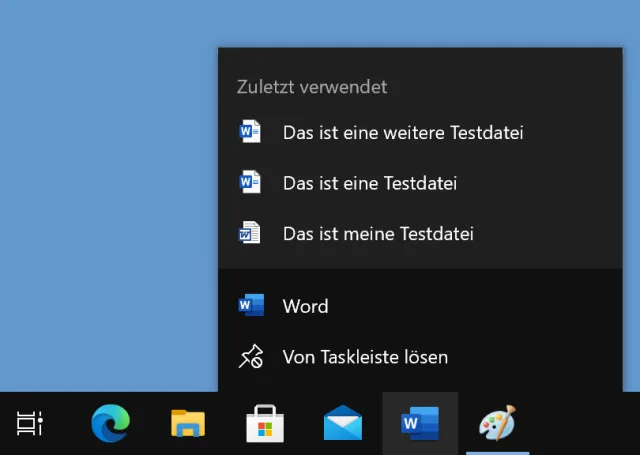
Task: Open File Explorer from the taskbar
Action: (x=188, y=424)
